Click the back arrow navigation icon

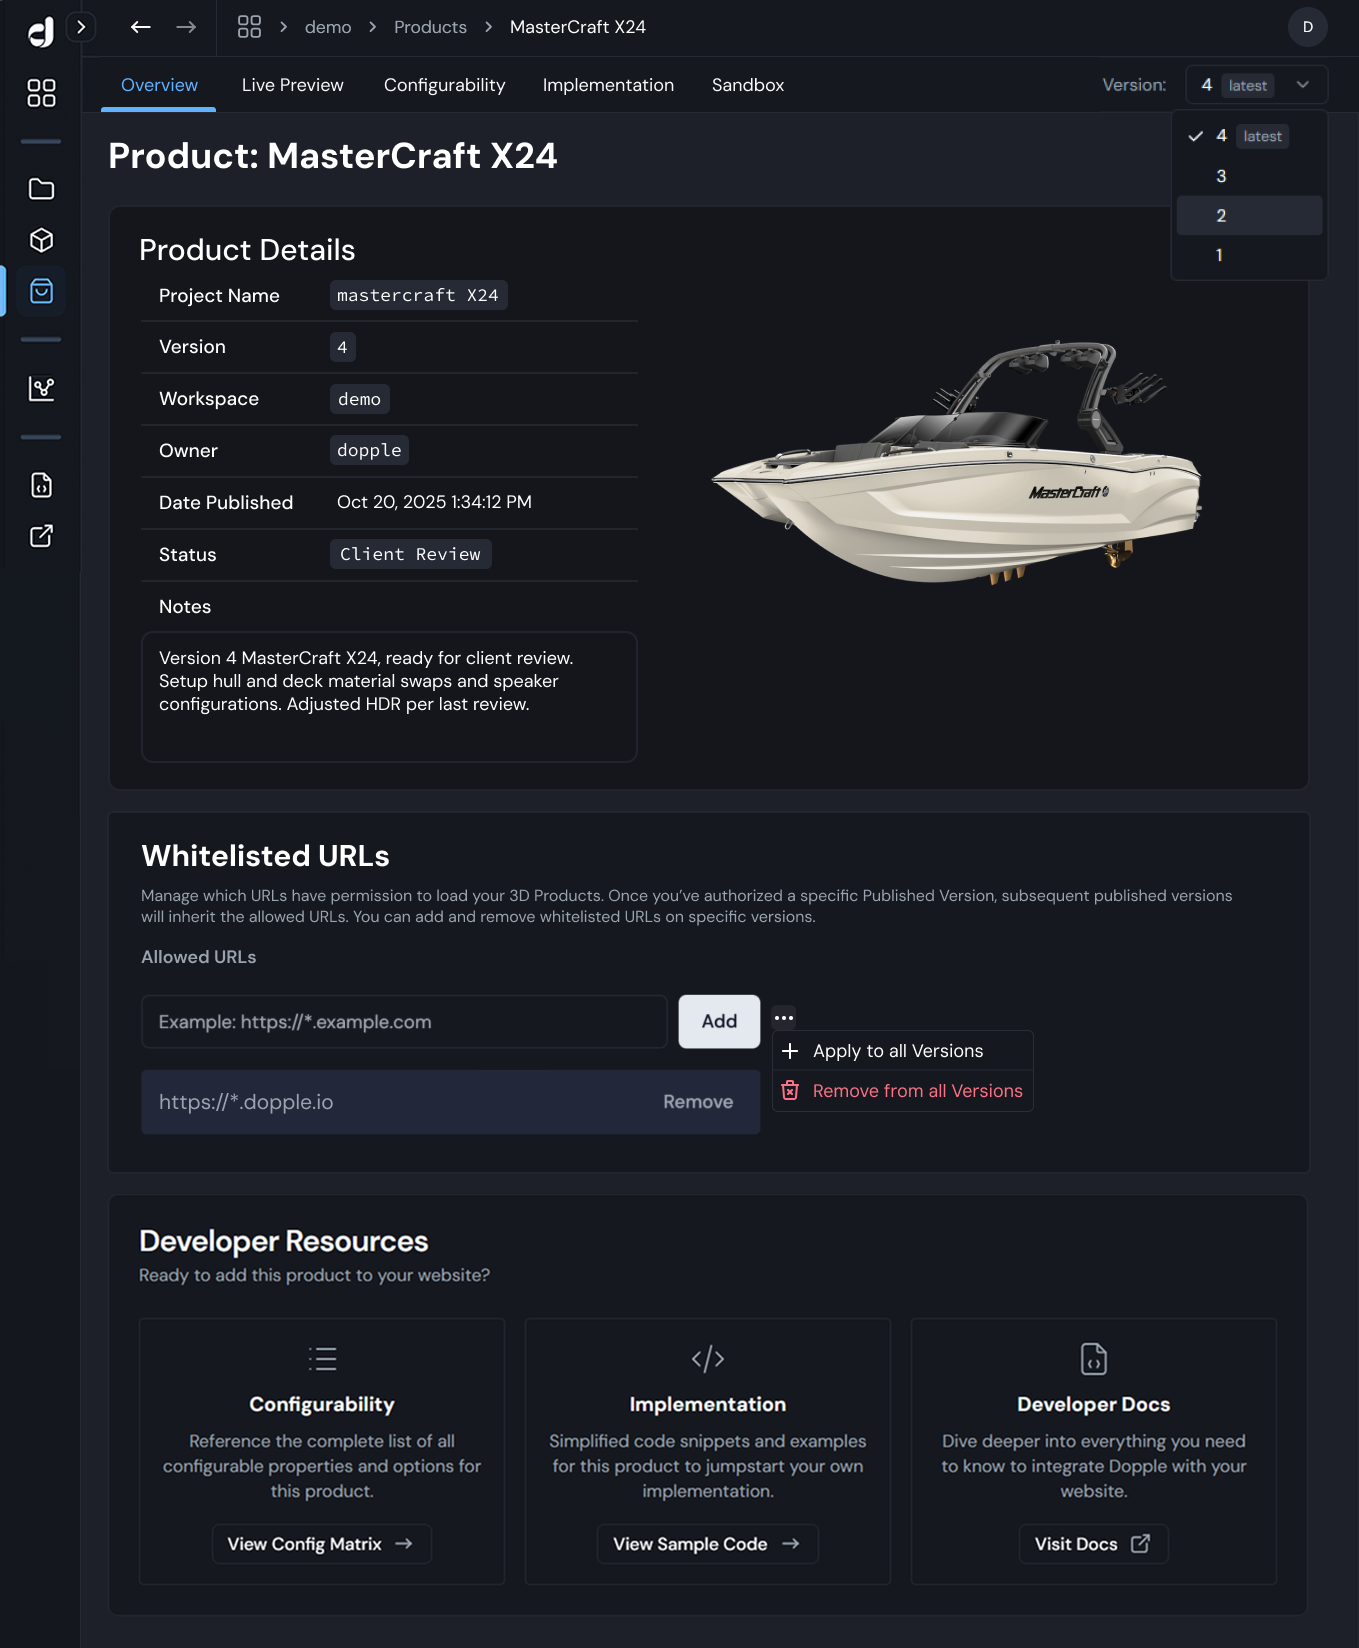pos(141,27)
